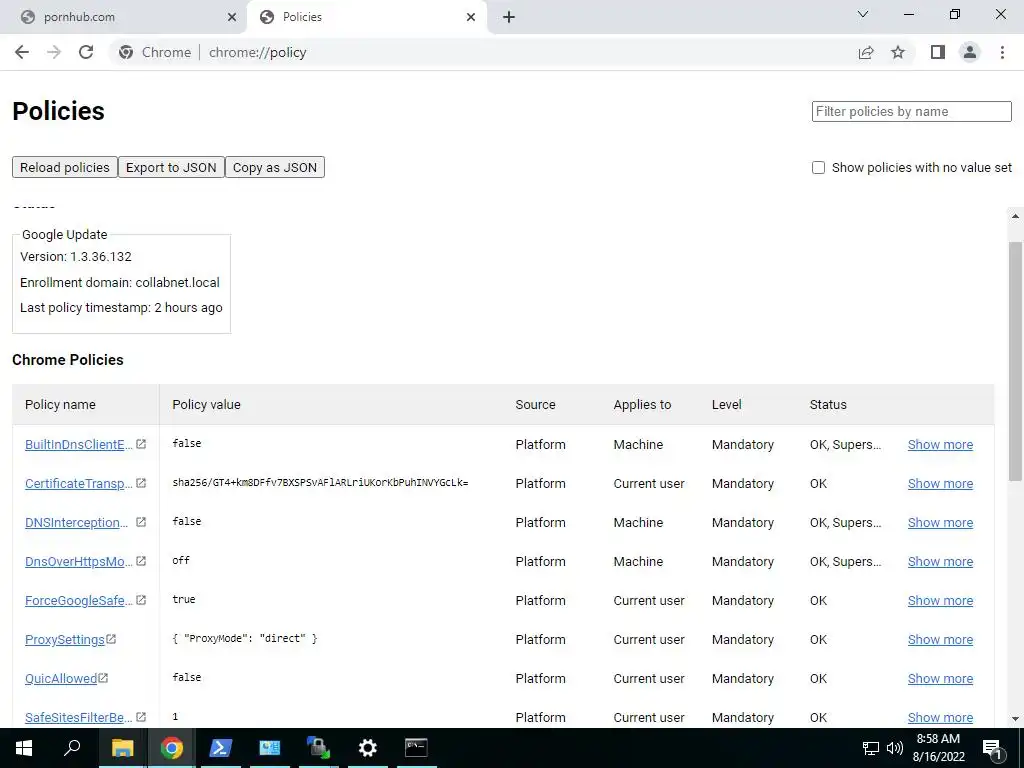Open the new tab plus button
1024x768 pixels.
[509, 17]
